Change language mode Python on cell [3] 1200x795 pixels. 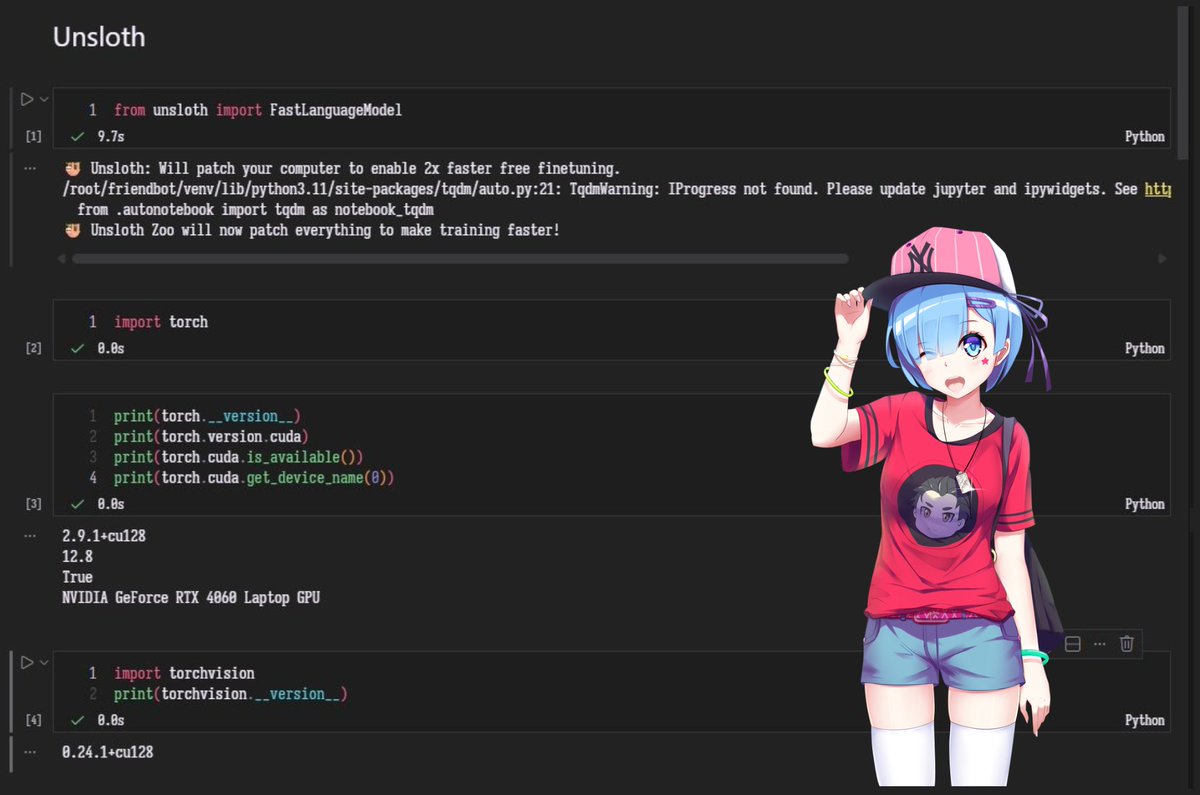tap(1145, 504)
